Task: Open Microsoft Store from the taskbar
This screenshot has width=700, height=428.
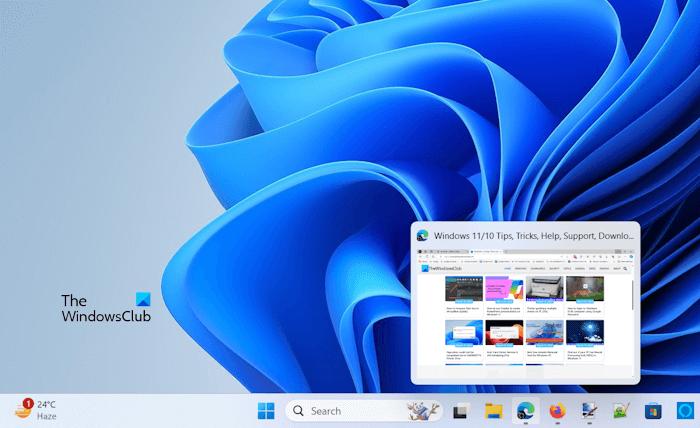Action: (652, 410)
